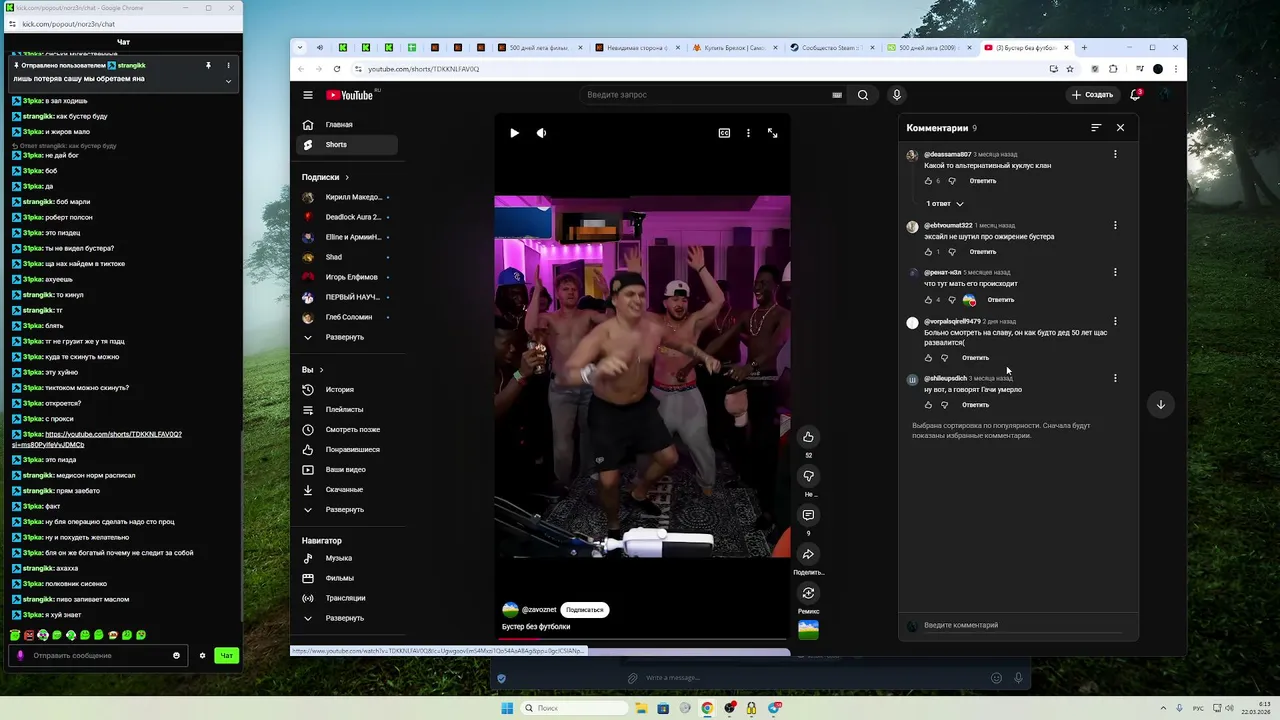Screen dimensions: 1280x720
Task: Open options for @shileupsdich comment
Action: (1115, 378)
